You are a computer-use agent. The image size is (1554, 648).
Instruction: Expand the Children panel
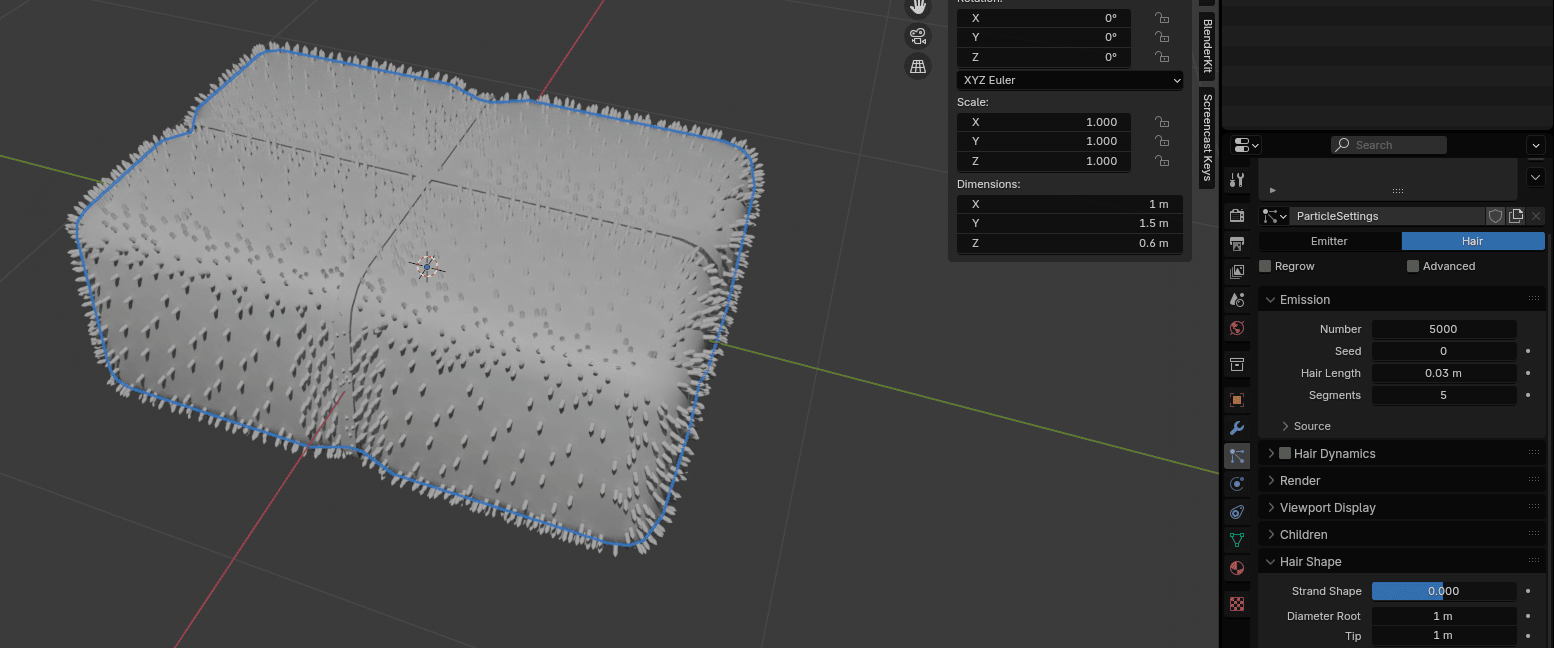[x=1303, y=535]
